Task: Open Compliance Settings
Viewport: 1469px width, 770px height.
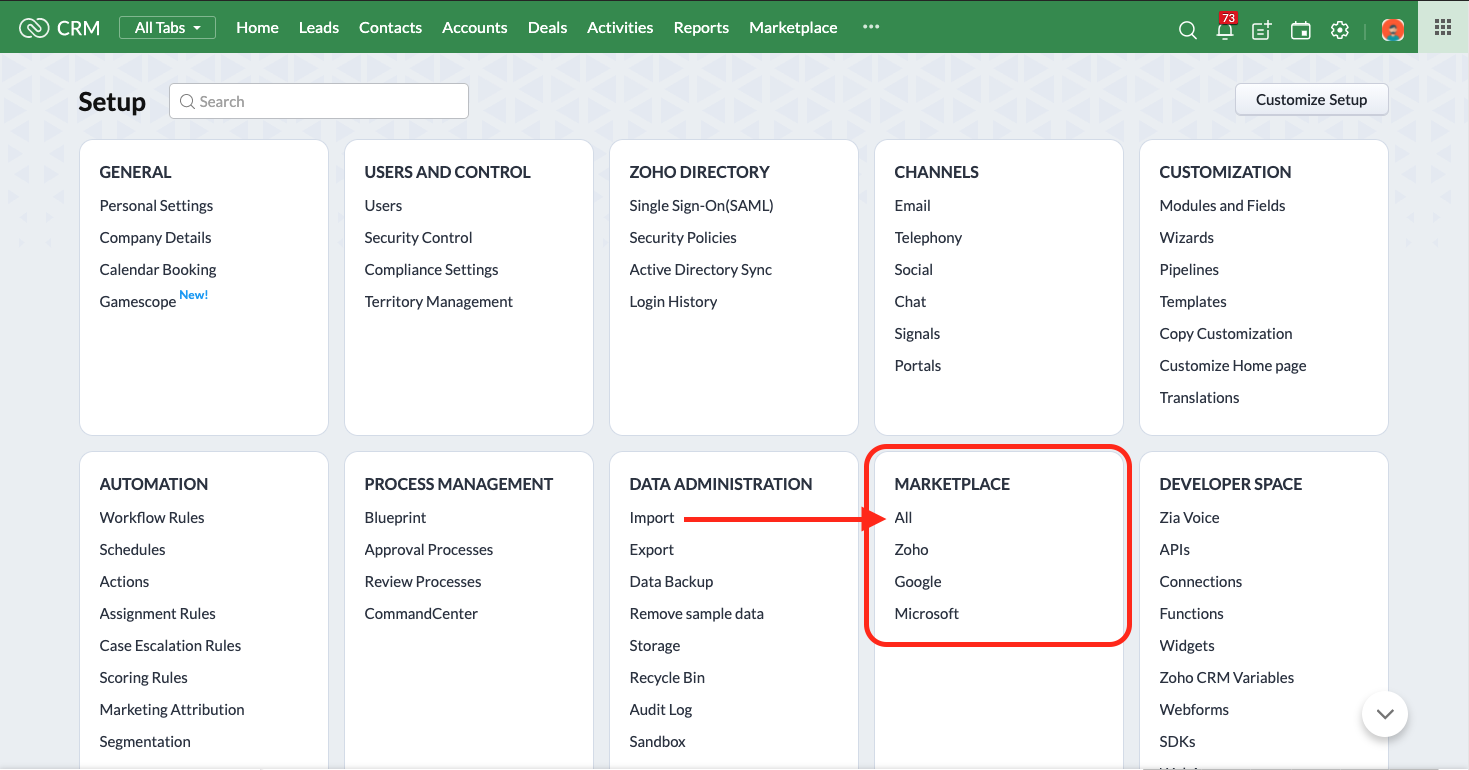Action: [431, 270]
